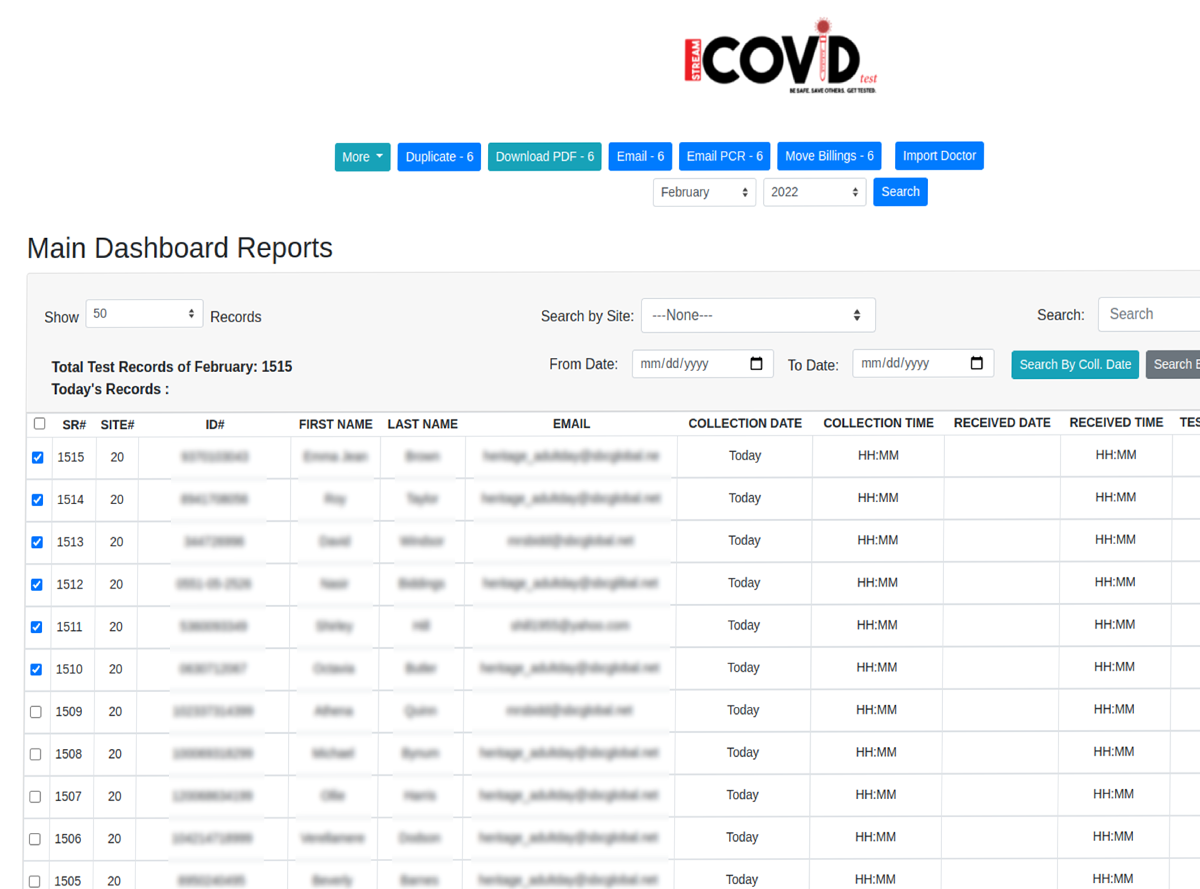The height and width of the screenshot is (889, 1200).
Task: Open the February month dropdown
Action: click(704, 192)
